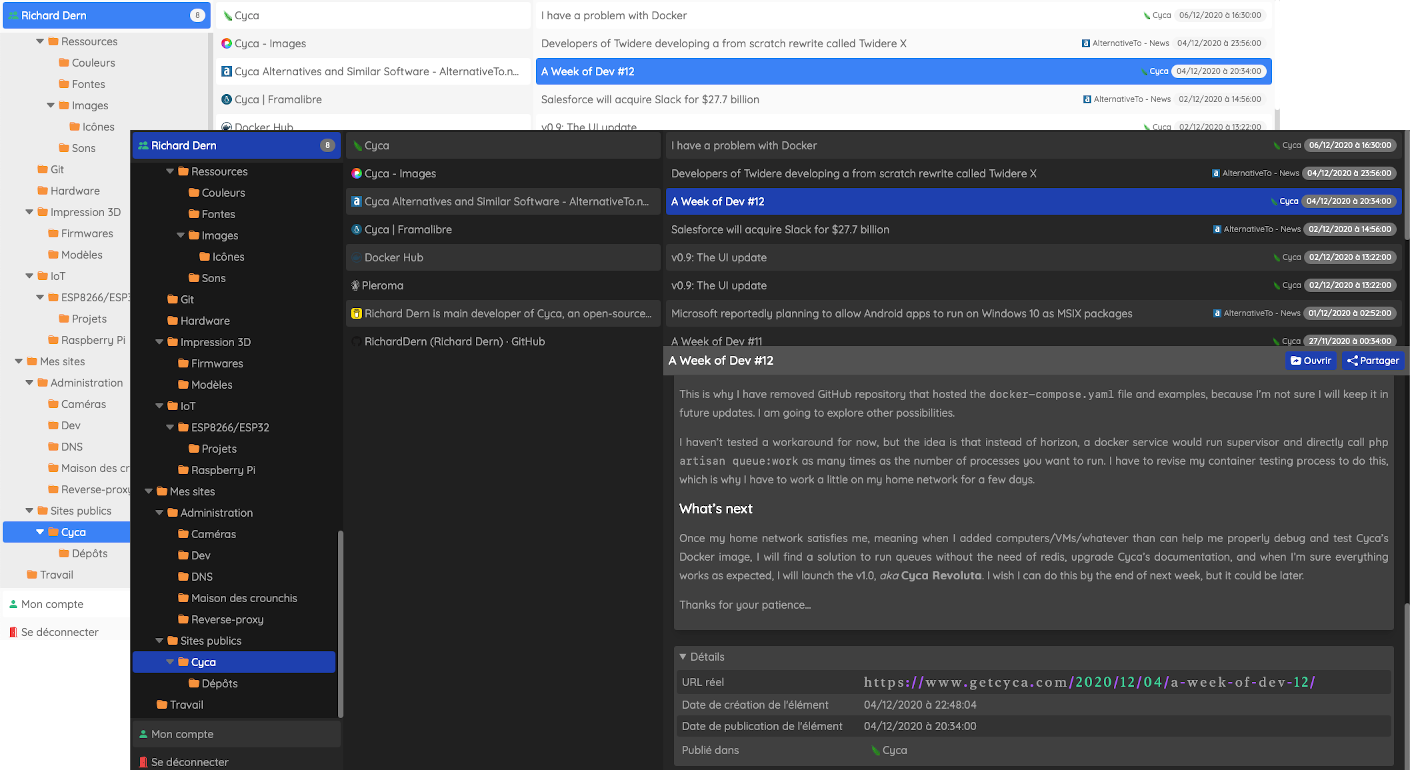The width and height of the screenshot is (1410, 770).
Task: Collapse Images folder in dark window
Action: click(181, 236)
